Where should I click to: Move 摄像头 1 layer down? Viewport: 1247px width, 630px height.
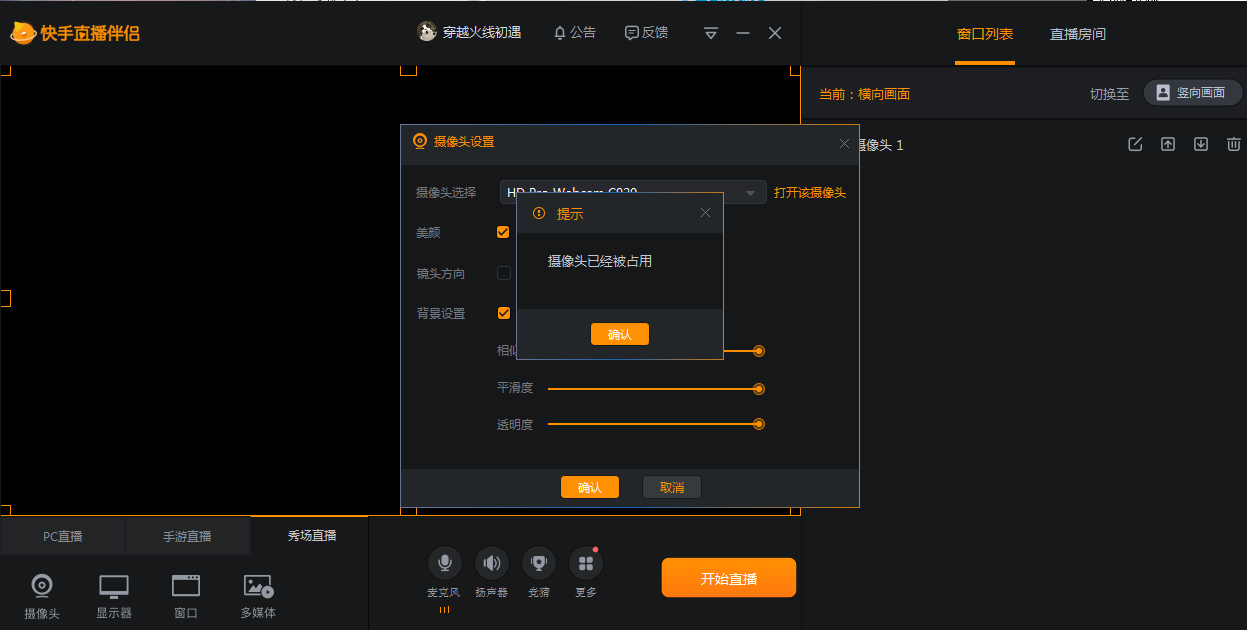tap(1201, 144)
